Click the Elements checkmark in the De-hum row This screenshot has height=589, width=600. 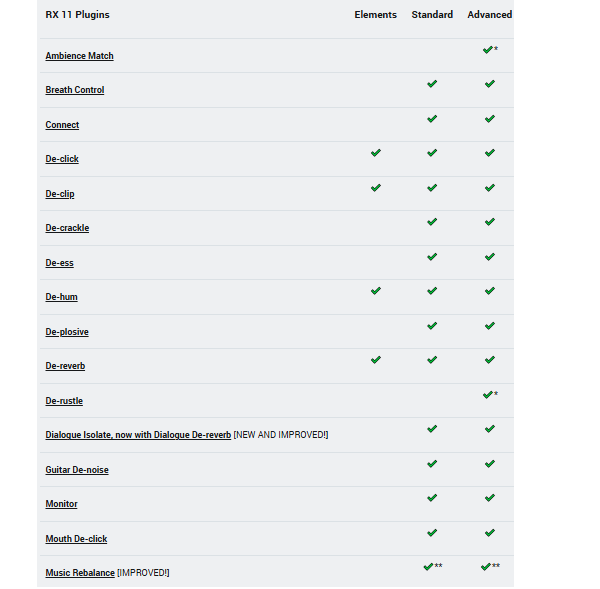(x=376, y=291)
